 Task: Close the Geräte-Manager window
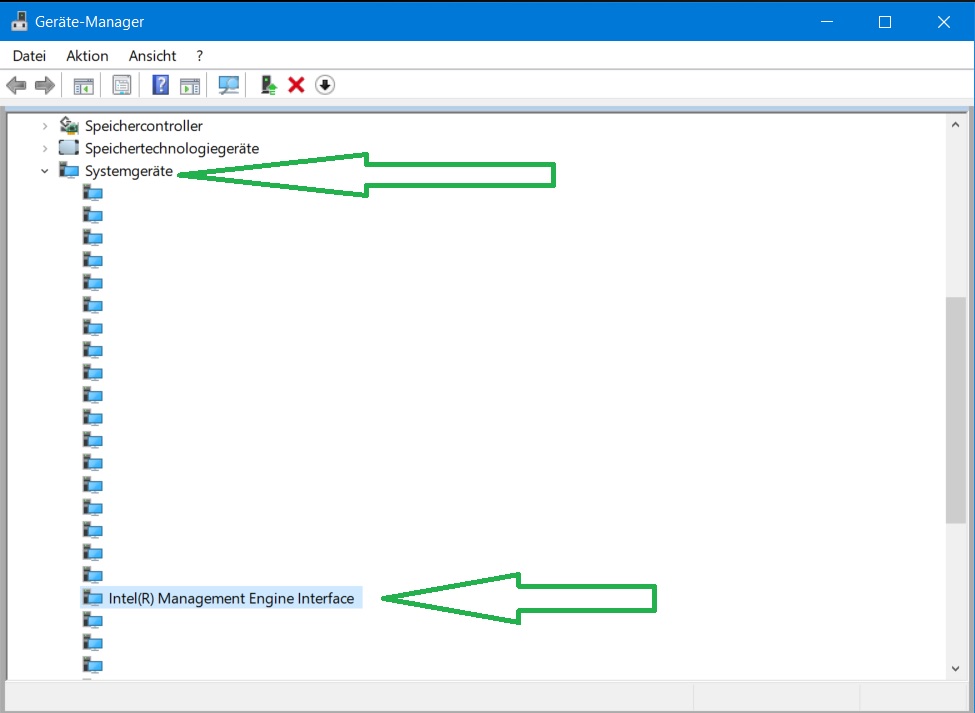[943, 22]
